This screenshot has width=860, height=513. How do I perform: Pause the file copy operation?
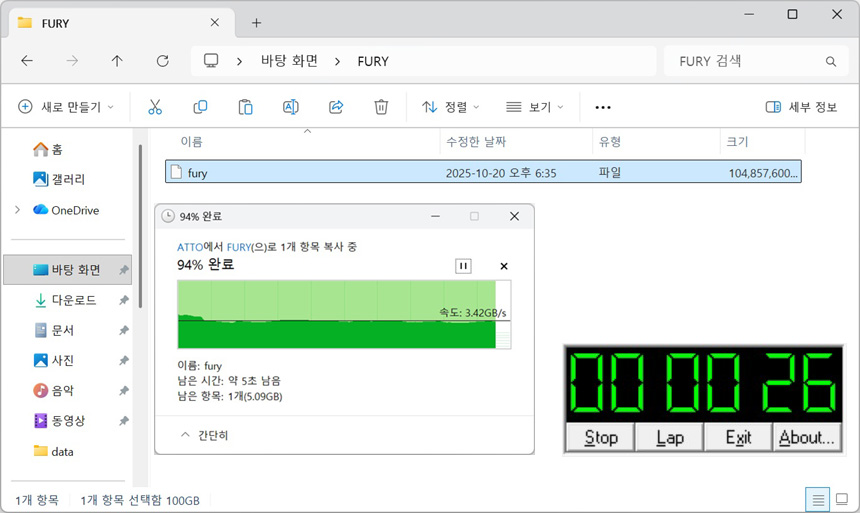click(x=463, y=266)
